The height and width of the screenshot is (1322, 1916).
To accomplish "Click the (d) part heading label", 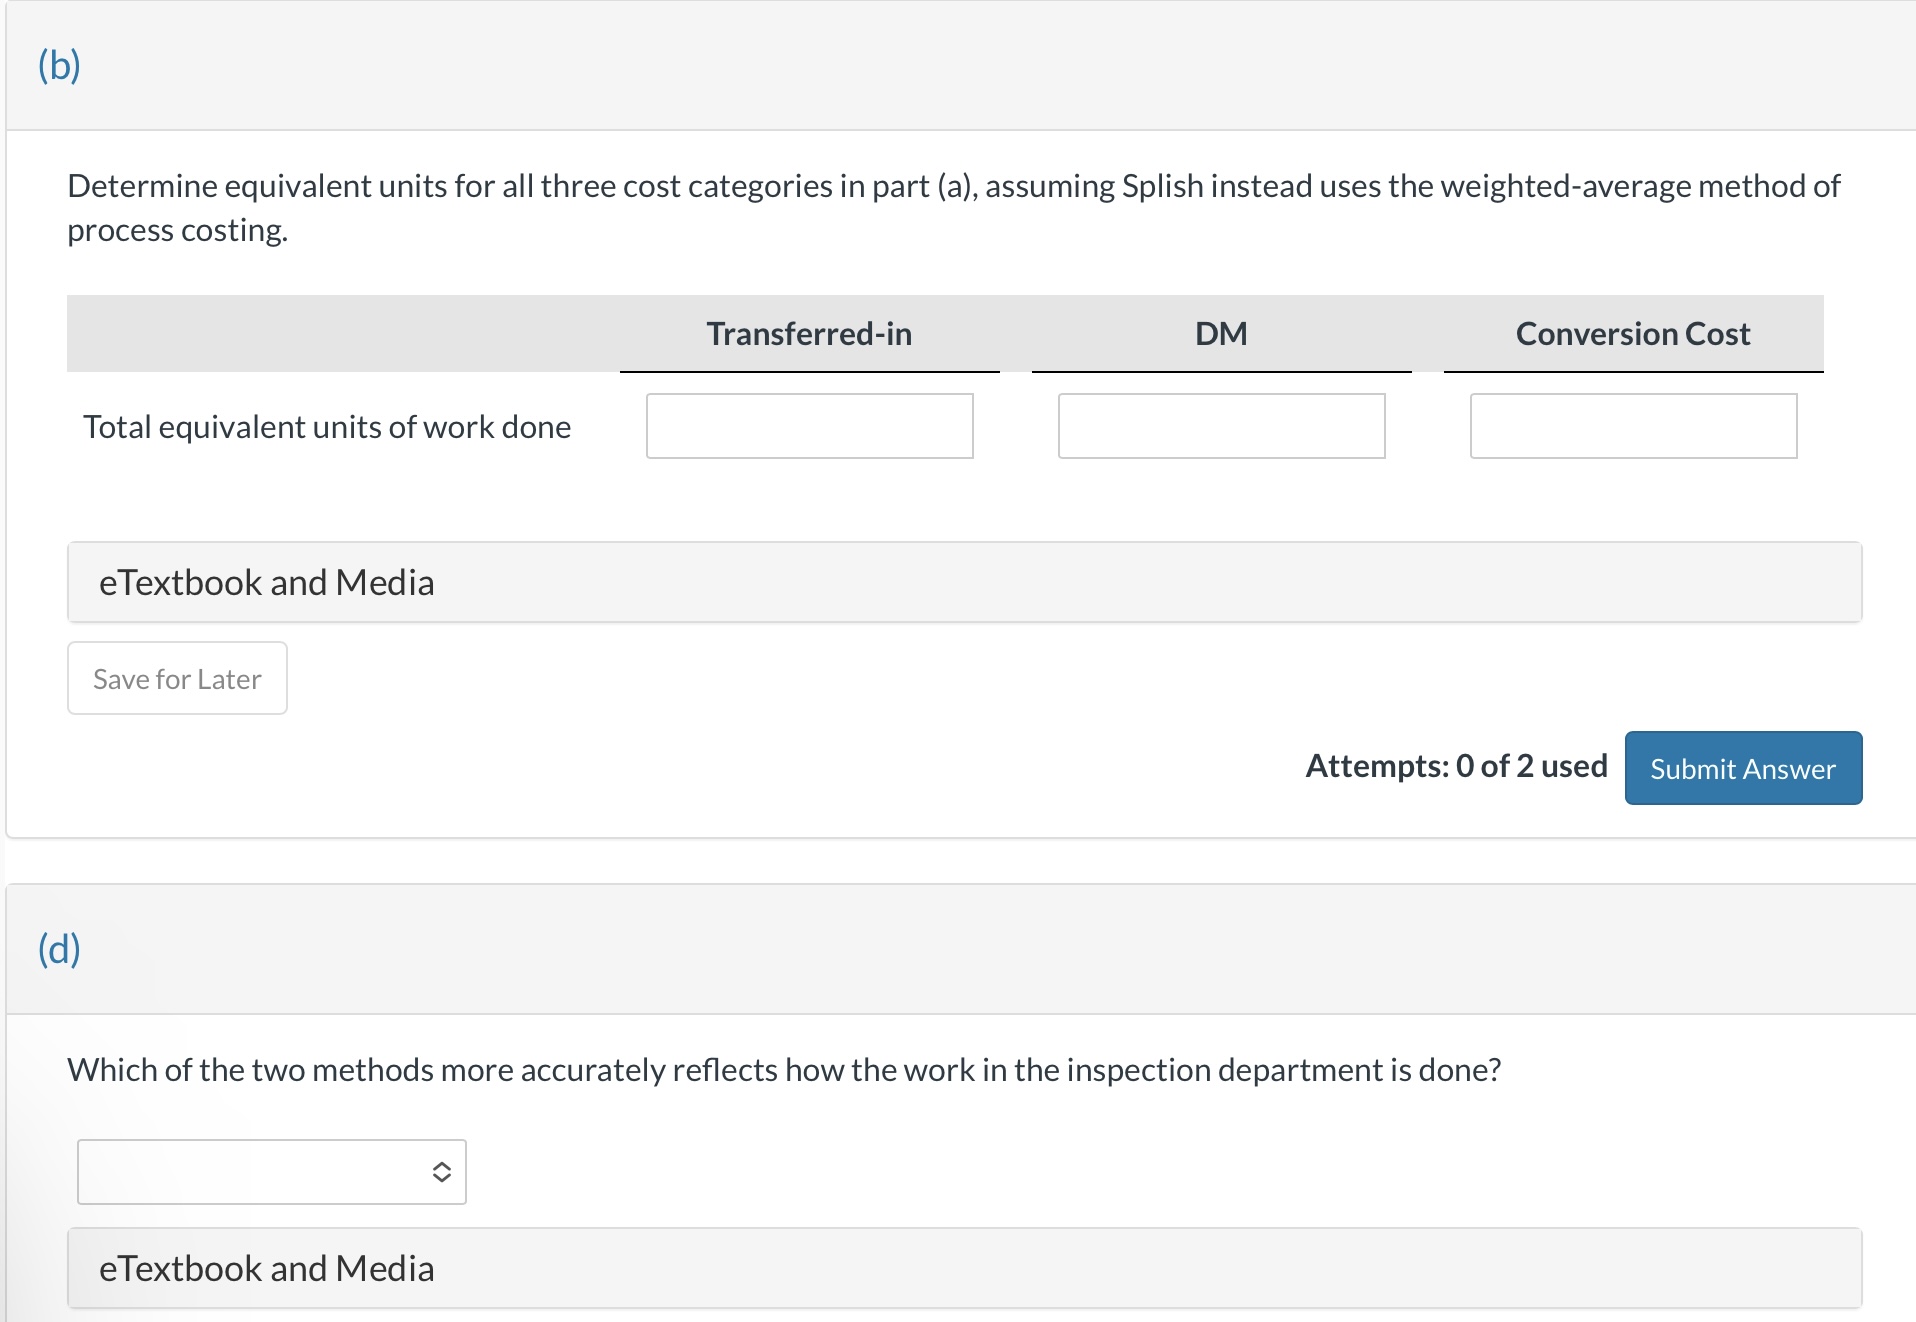I will tap(59, 949).
